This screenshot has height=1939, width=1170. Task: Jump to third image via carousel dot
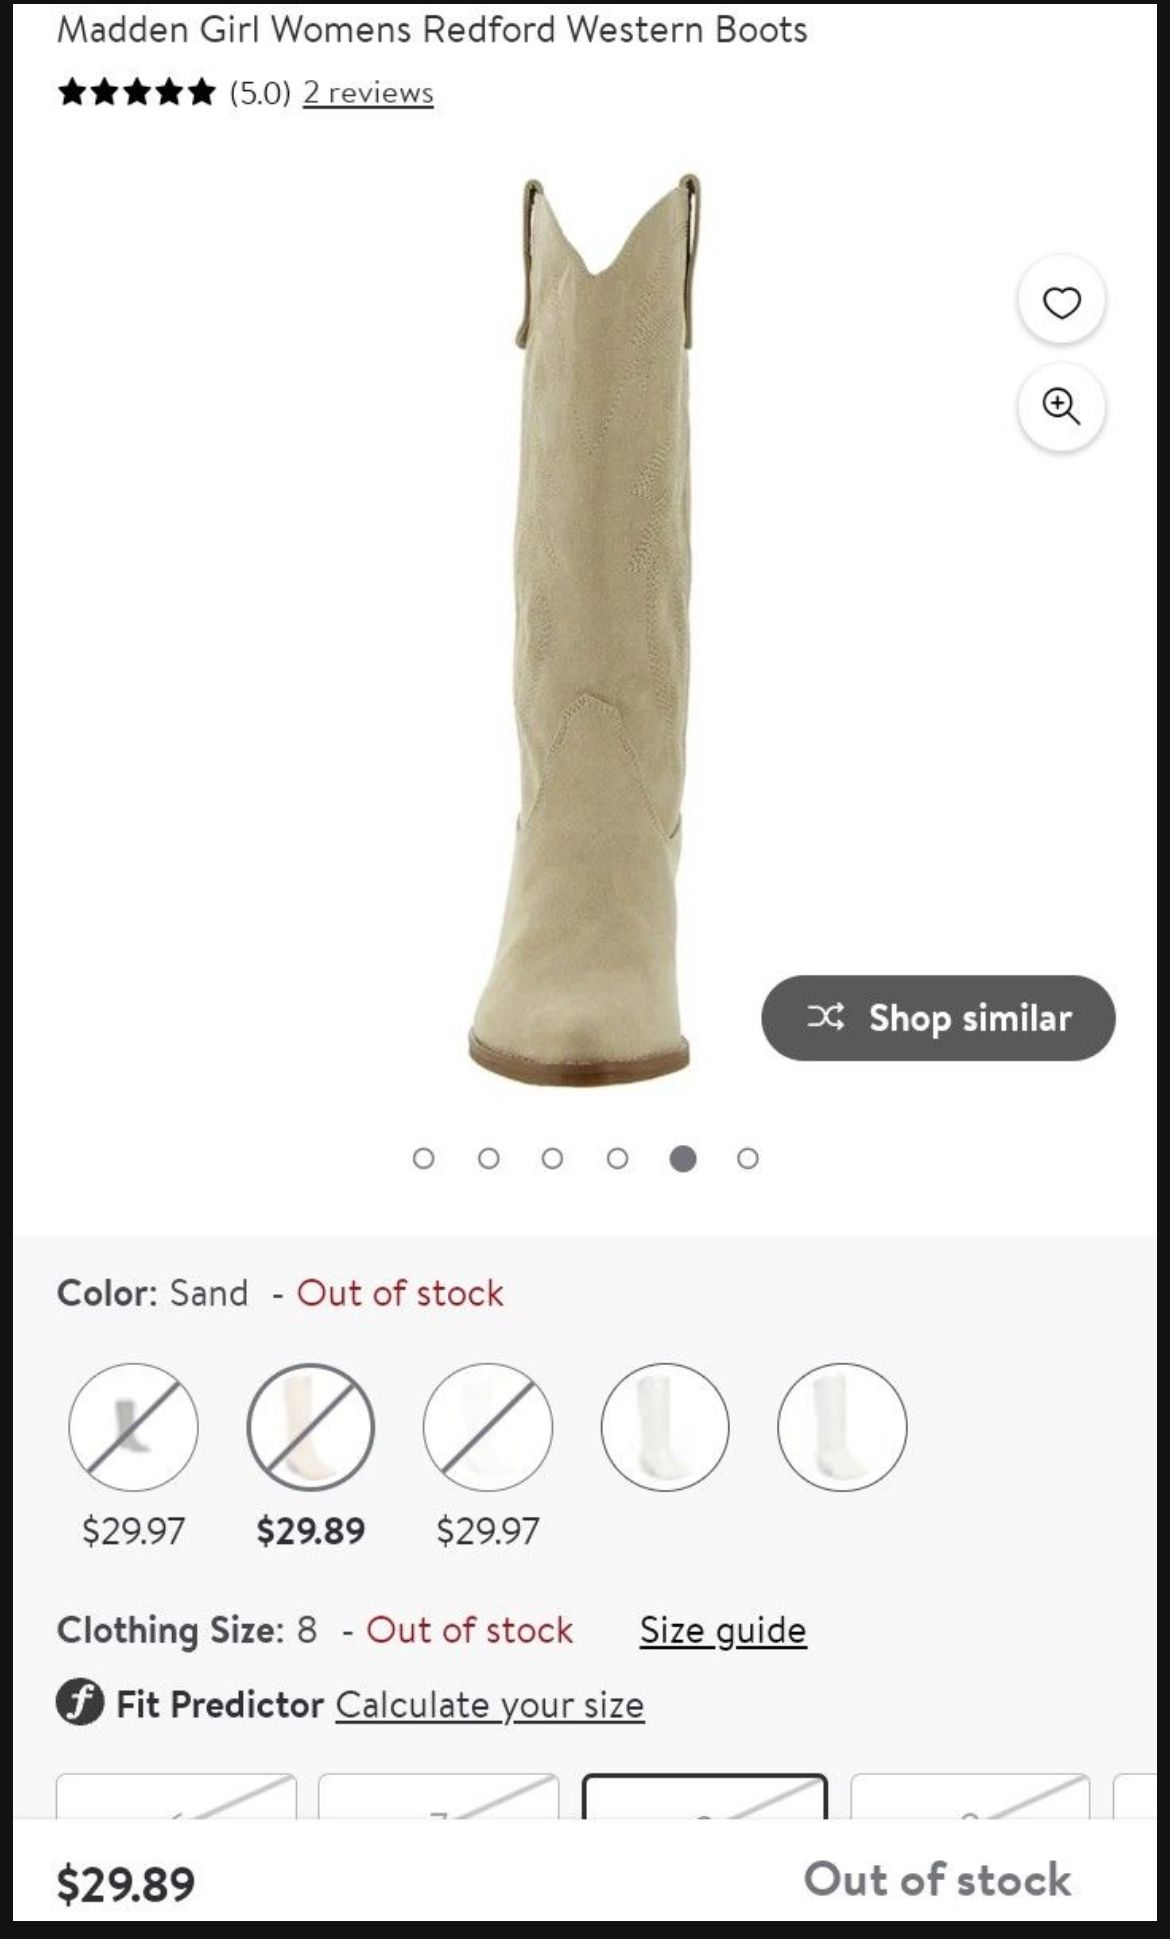point(552,1158)
